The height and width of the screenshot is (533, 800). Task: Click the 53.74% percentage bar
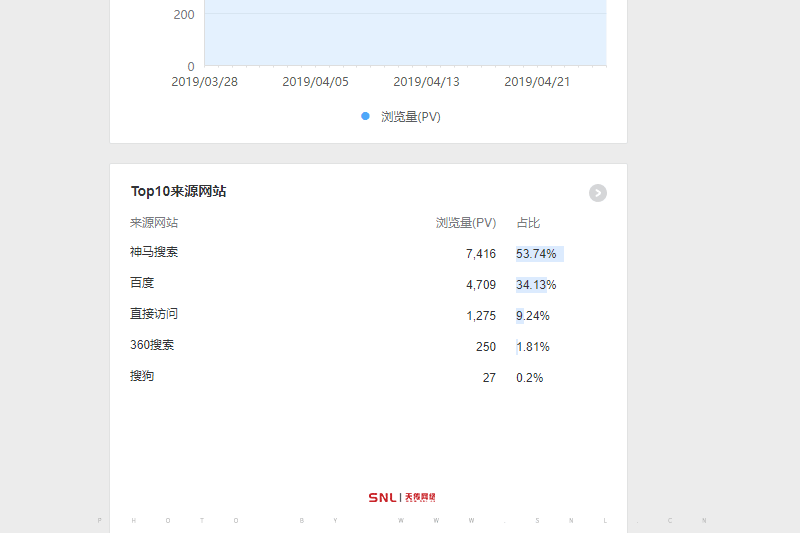pyautogui.click(x=539, y=254)
